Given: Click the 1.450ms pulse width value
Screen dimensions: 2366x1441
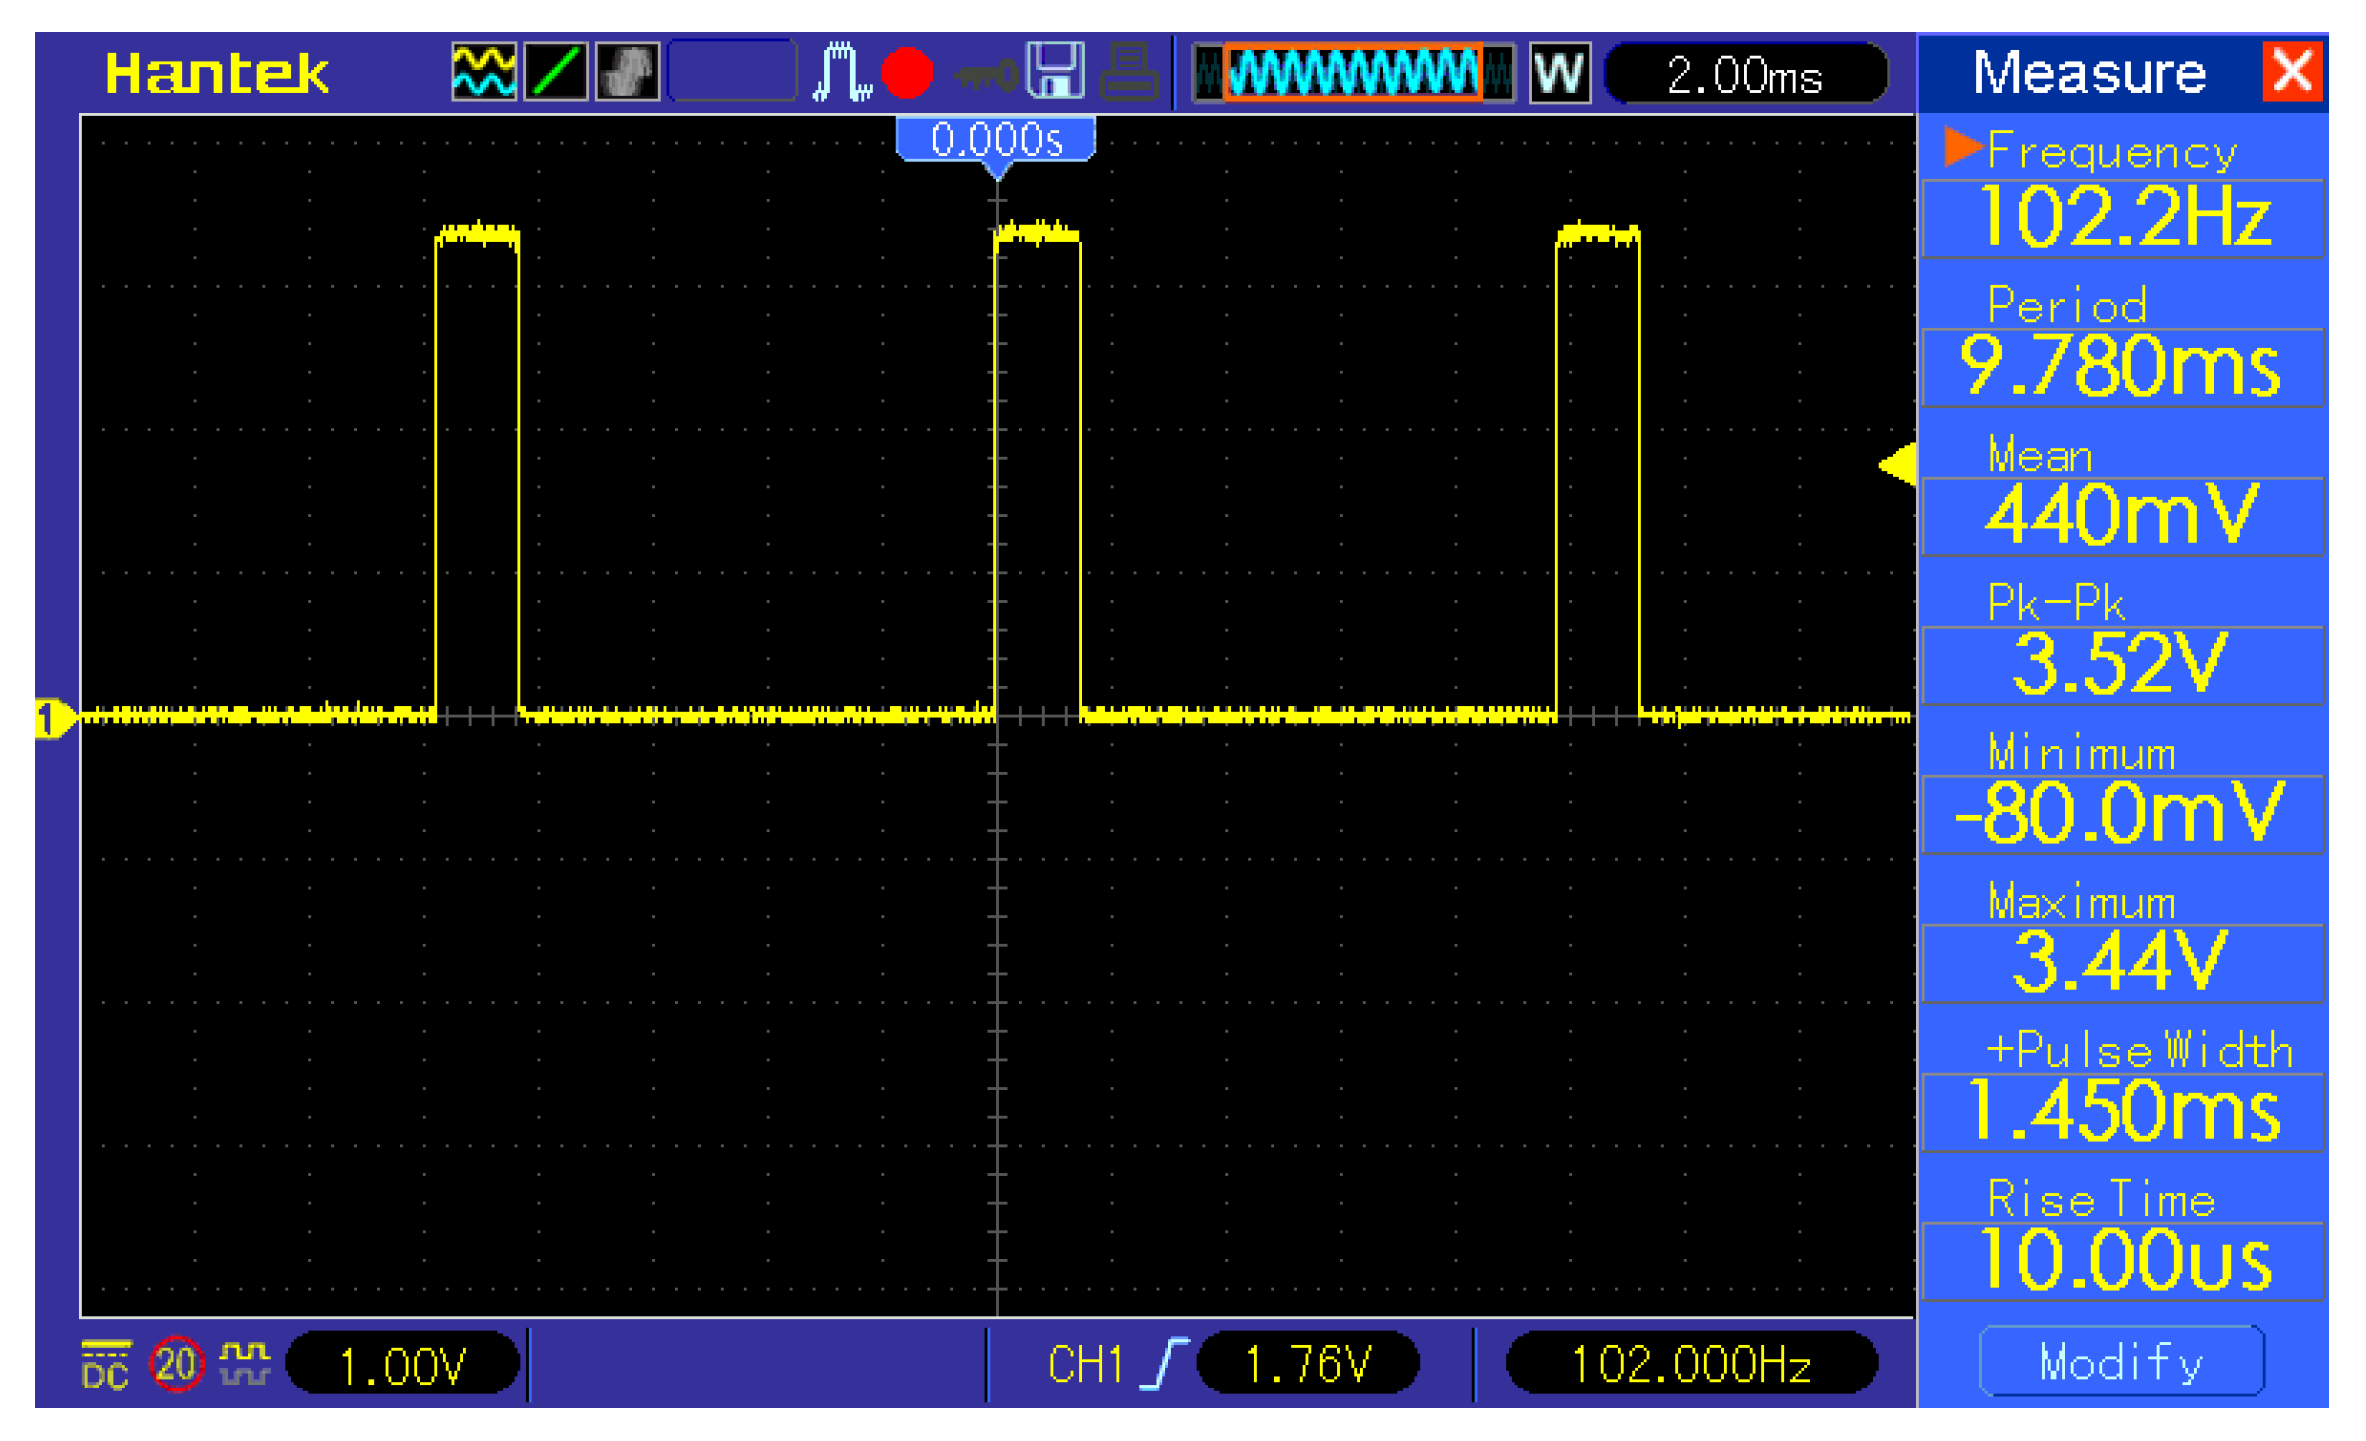Looking at the screenshot, I should [2123, 1112].
